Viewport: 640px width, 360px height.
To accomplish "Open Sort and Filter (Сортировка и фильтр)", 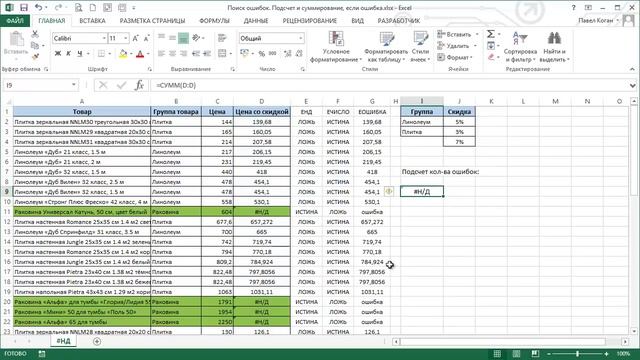I will (520, 47).
